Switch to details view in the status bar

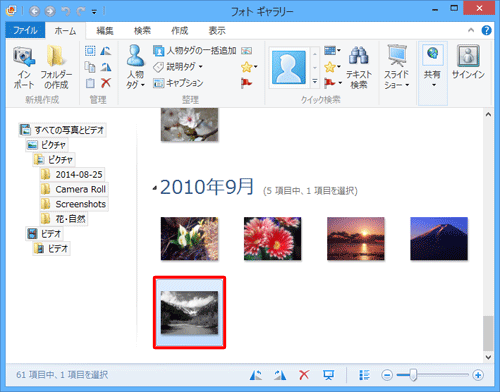click(364, 375)
